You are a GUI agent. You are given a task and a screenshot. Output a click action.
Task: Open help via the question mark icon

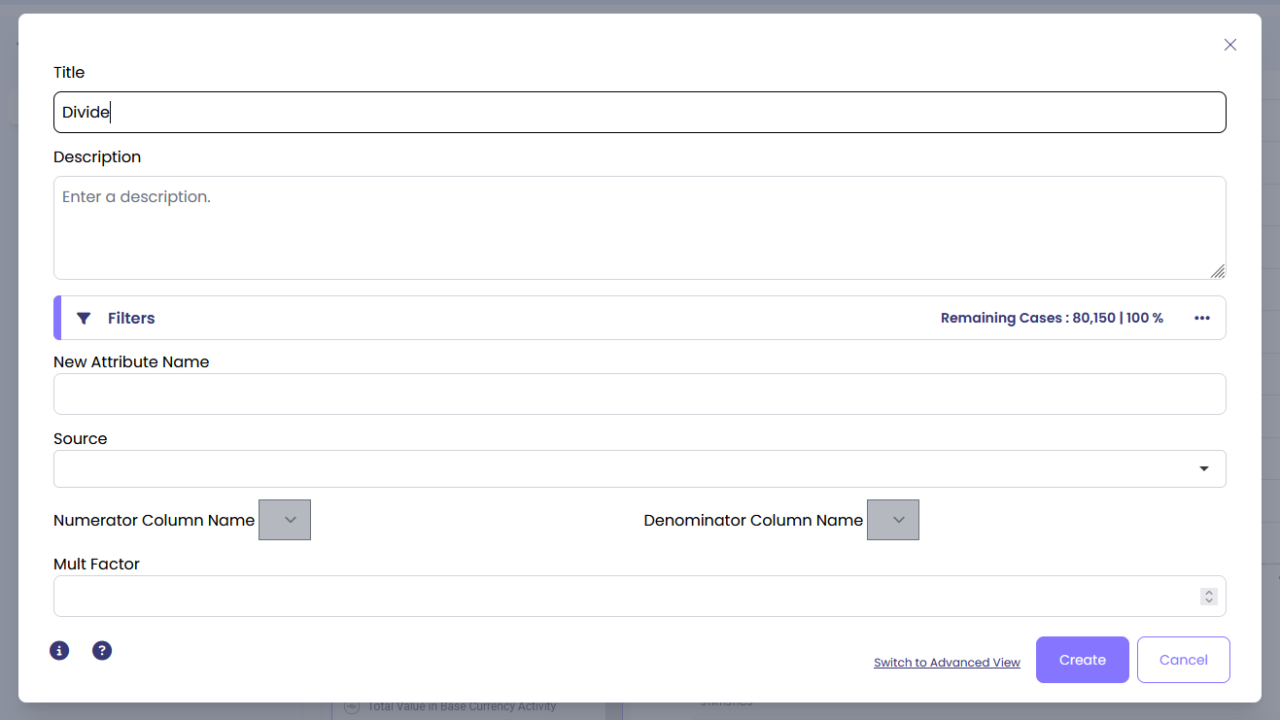pyautogui.click(x=102, y=651)
